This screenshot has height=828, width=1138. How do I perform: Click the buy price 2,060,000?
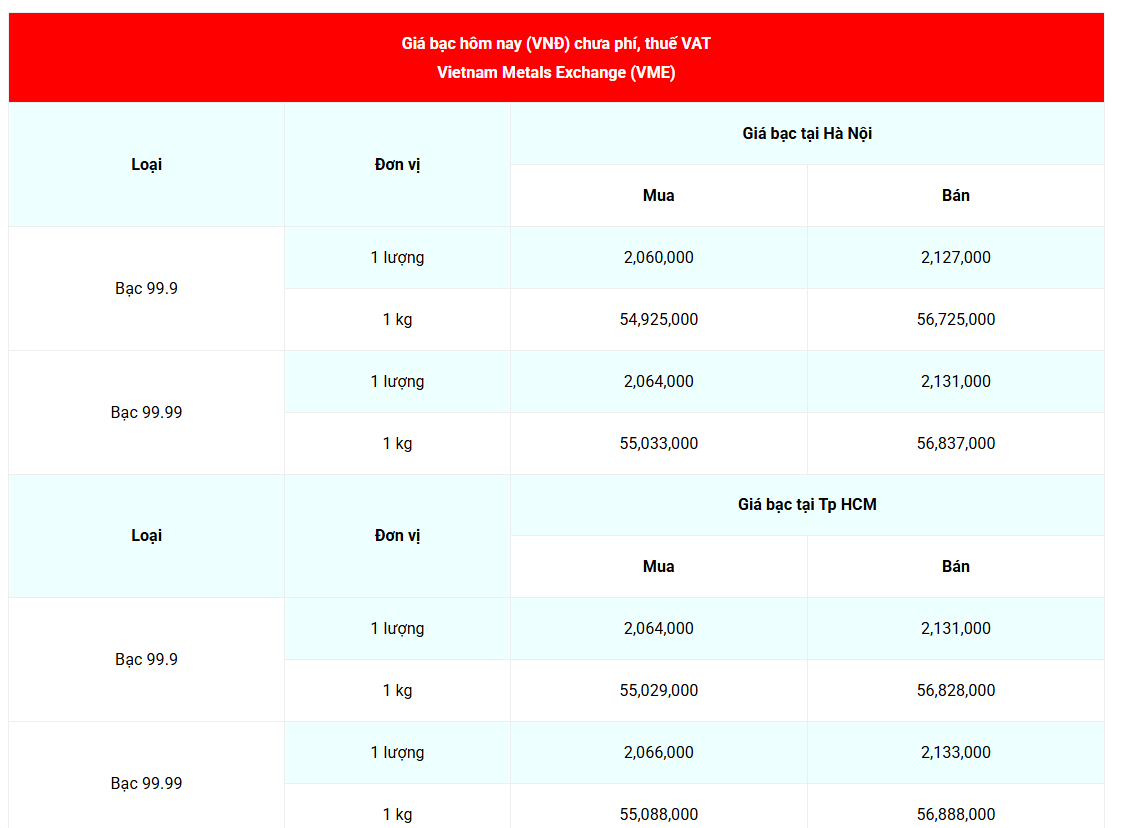point(658,258)
